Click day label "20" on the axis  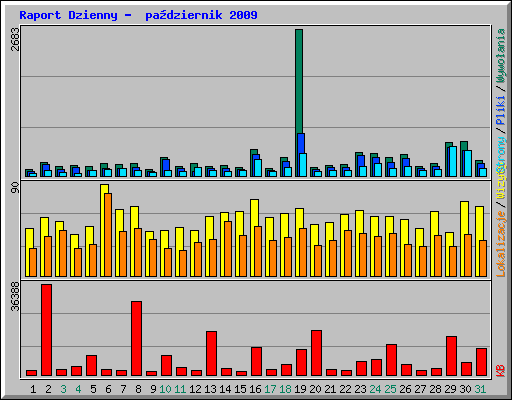tap(315, 389)
